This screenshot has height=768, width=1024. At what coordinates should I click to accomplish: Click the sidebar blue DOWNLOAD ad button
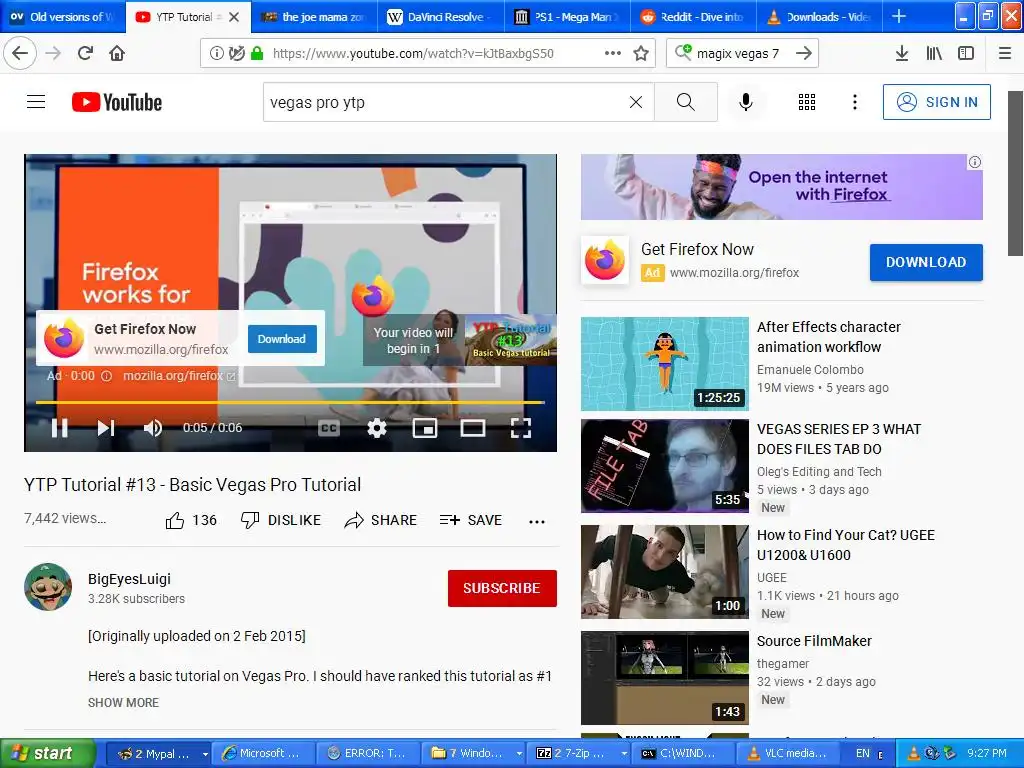[926, 263]
